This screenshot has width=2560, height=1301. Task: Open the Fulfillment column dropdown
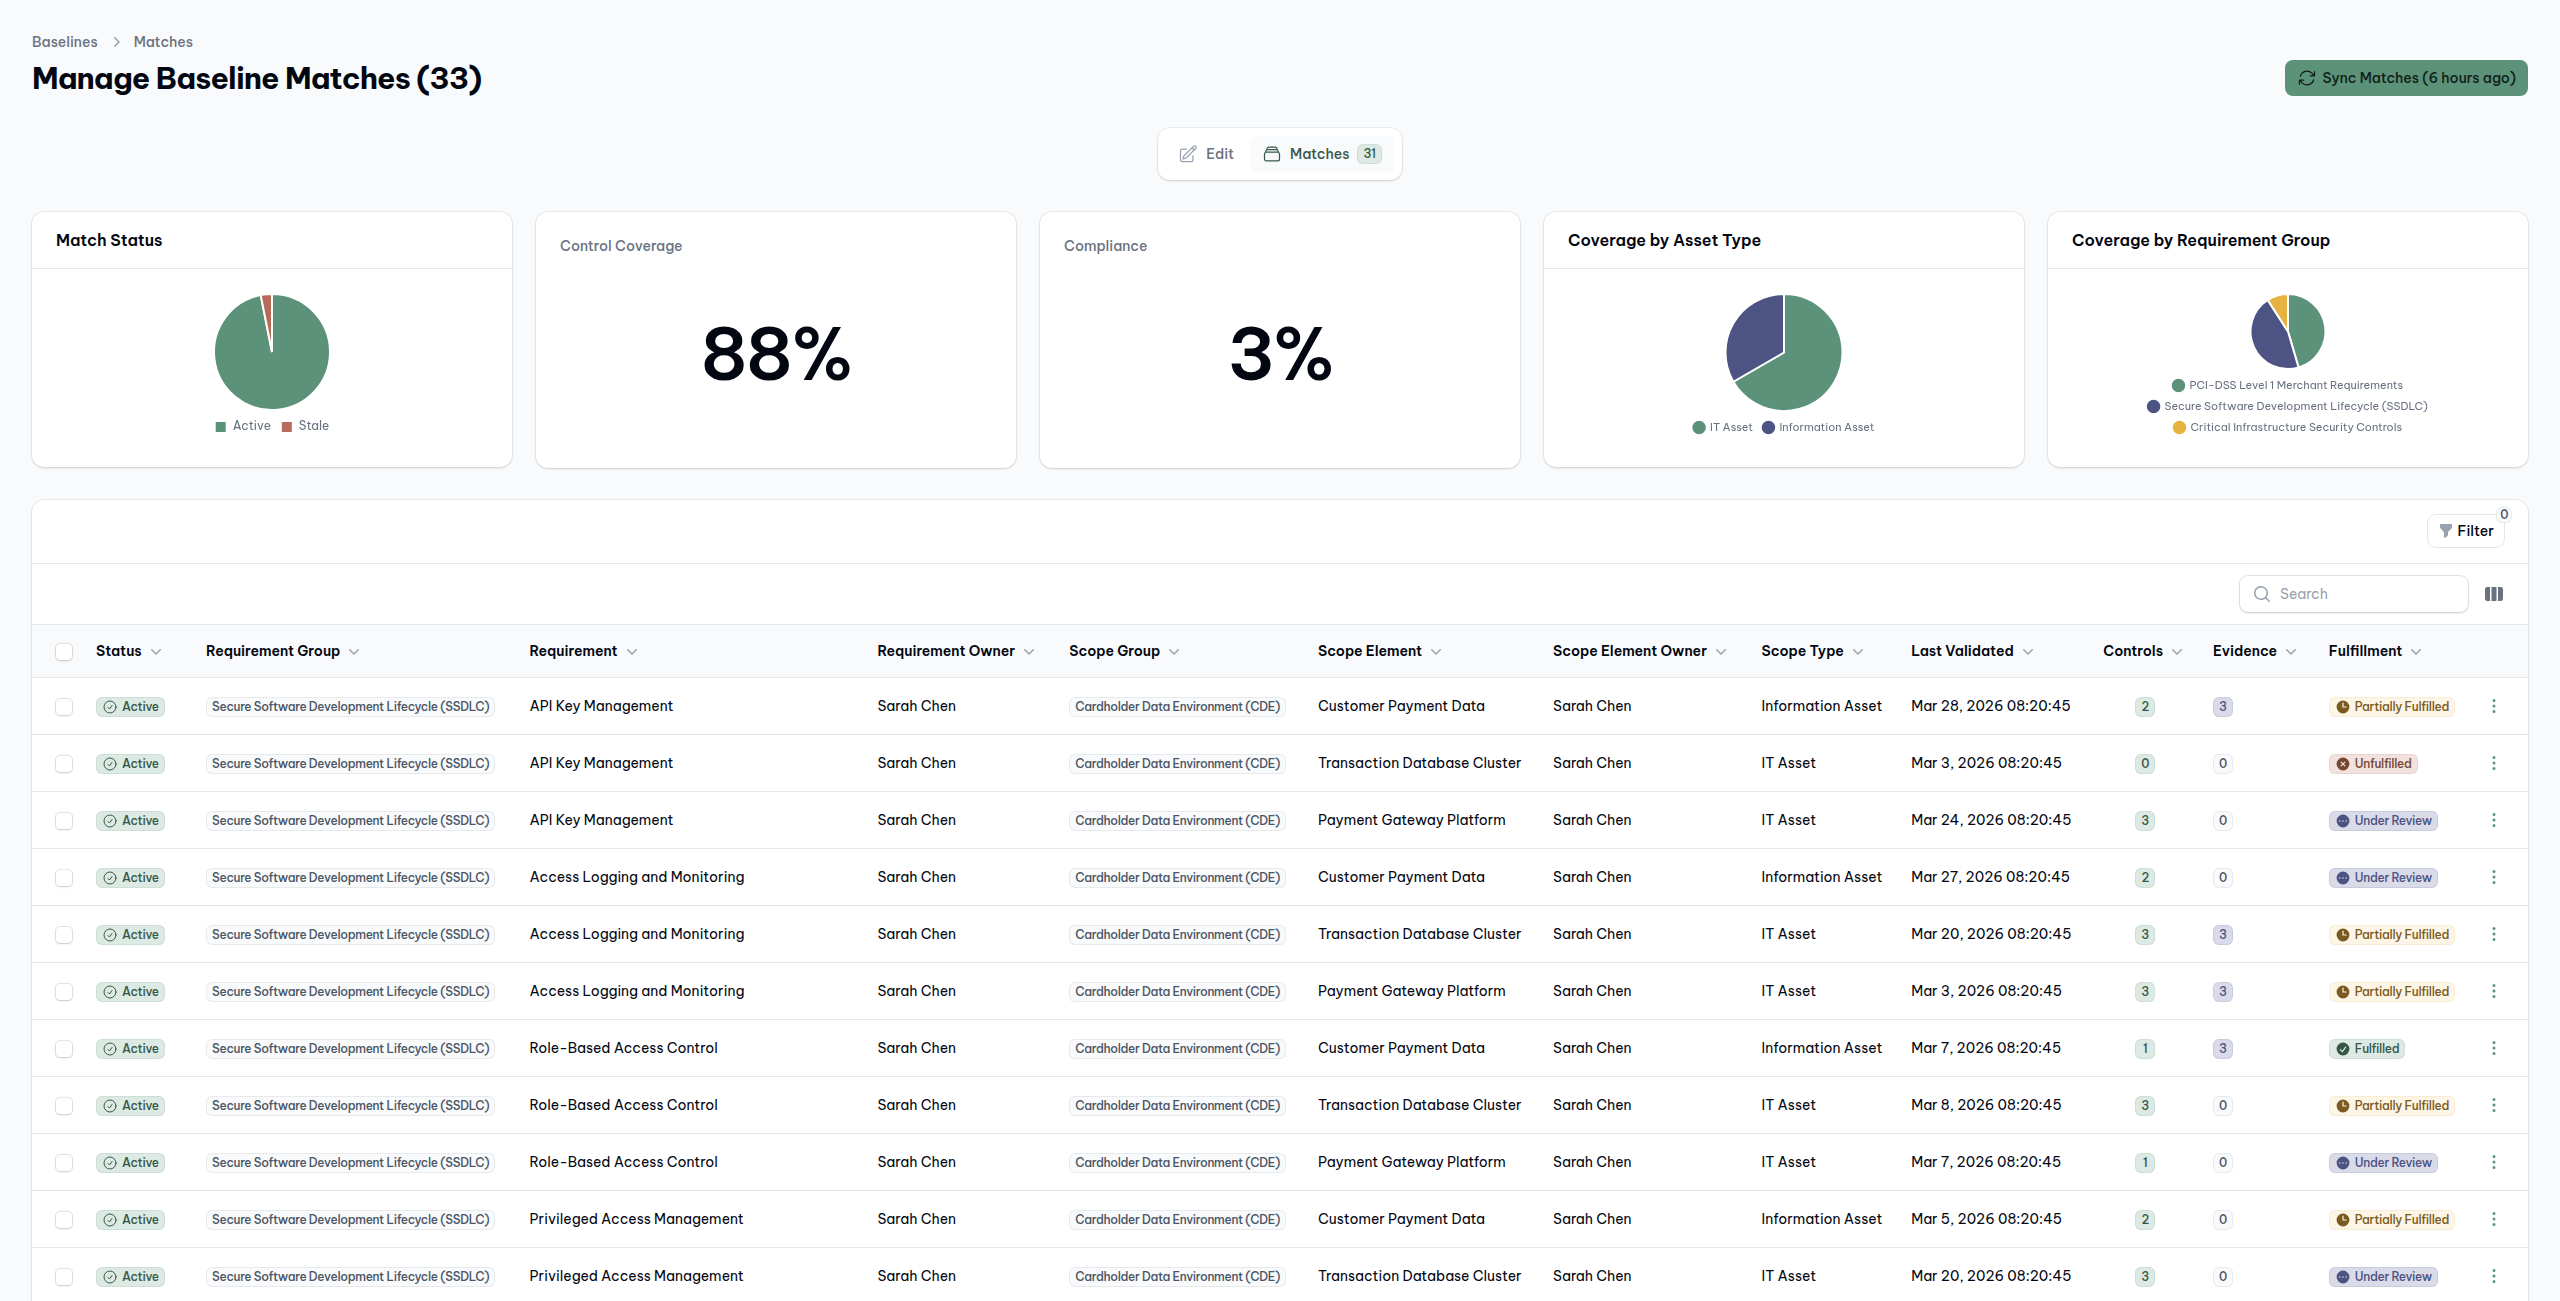[2415, 652]
